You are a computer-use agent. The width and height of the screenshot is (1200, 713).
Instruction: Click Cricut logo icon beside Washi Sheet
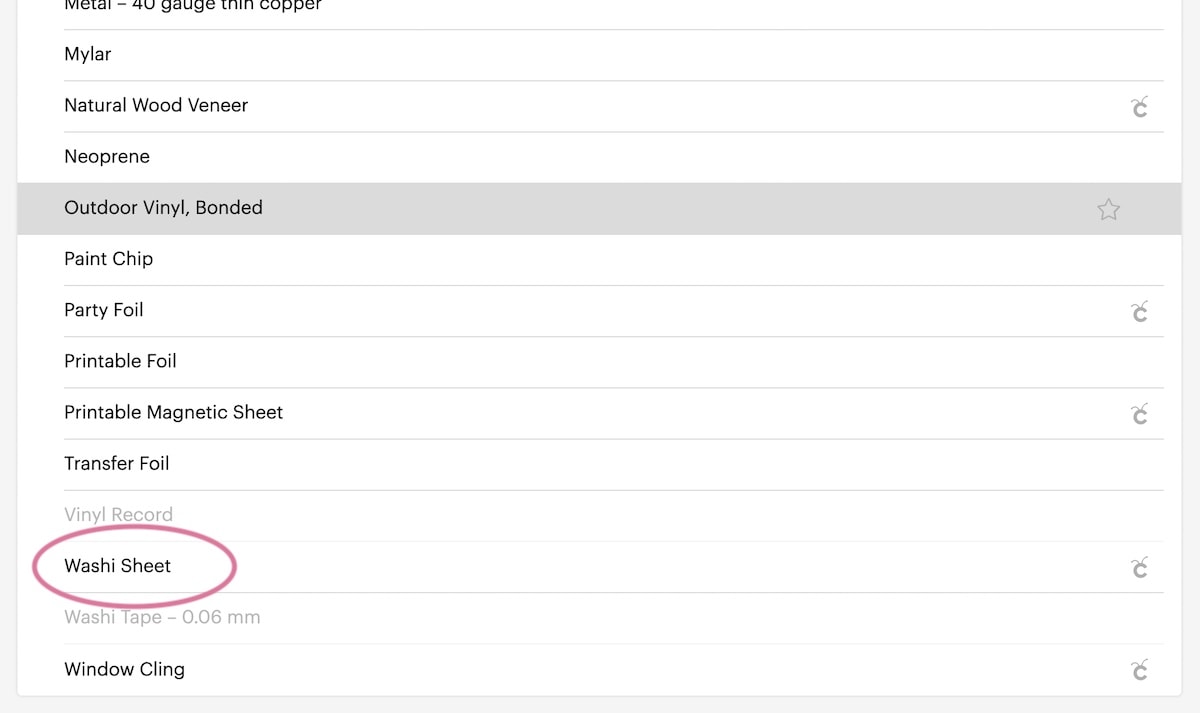point(1139,567)
